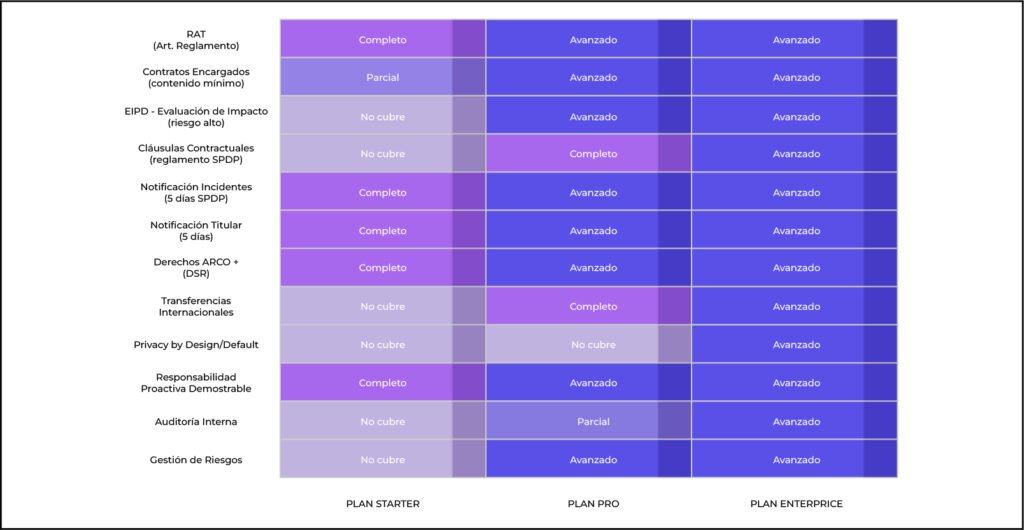Click Plan Pro's Completo cell for Transferencias Internacionales

tap(593, 307)
